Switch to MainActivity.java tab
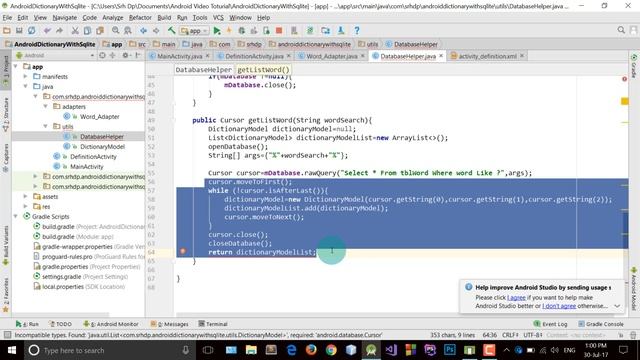Viewport: 640px width, 360px height. pyautogui.click(x=179, y=56)
